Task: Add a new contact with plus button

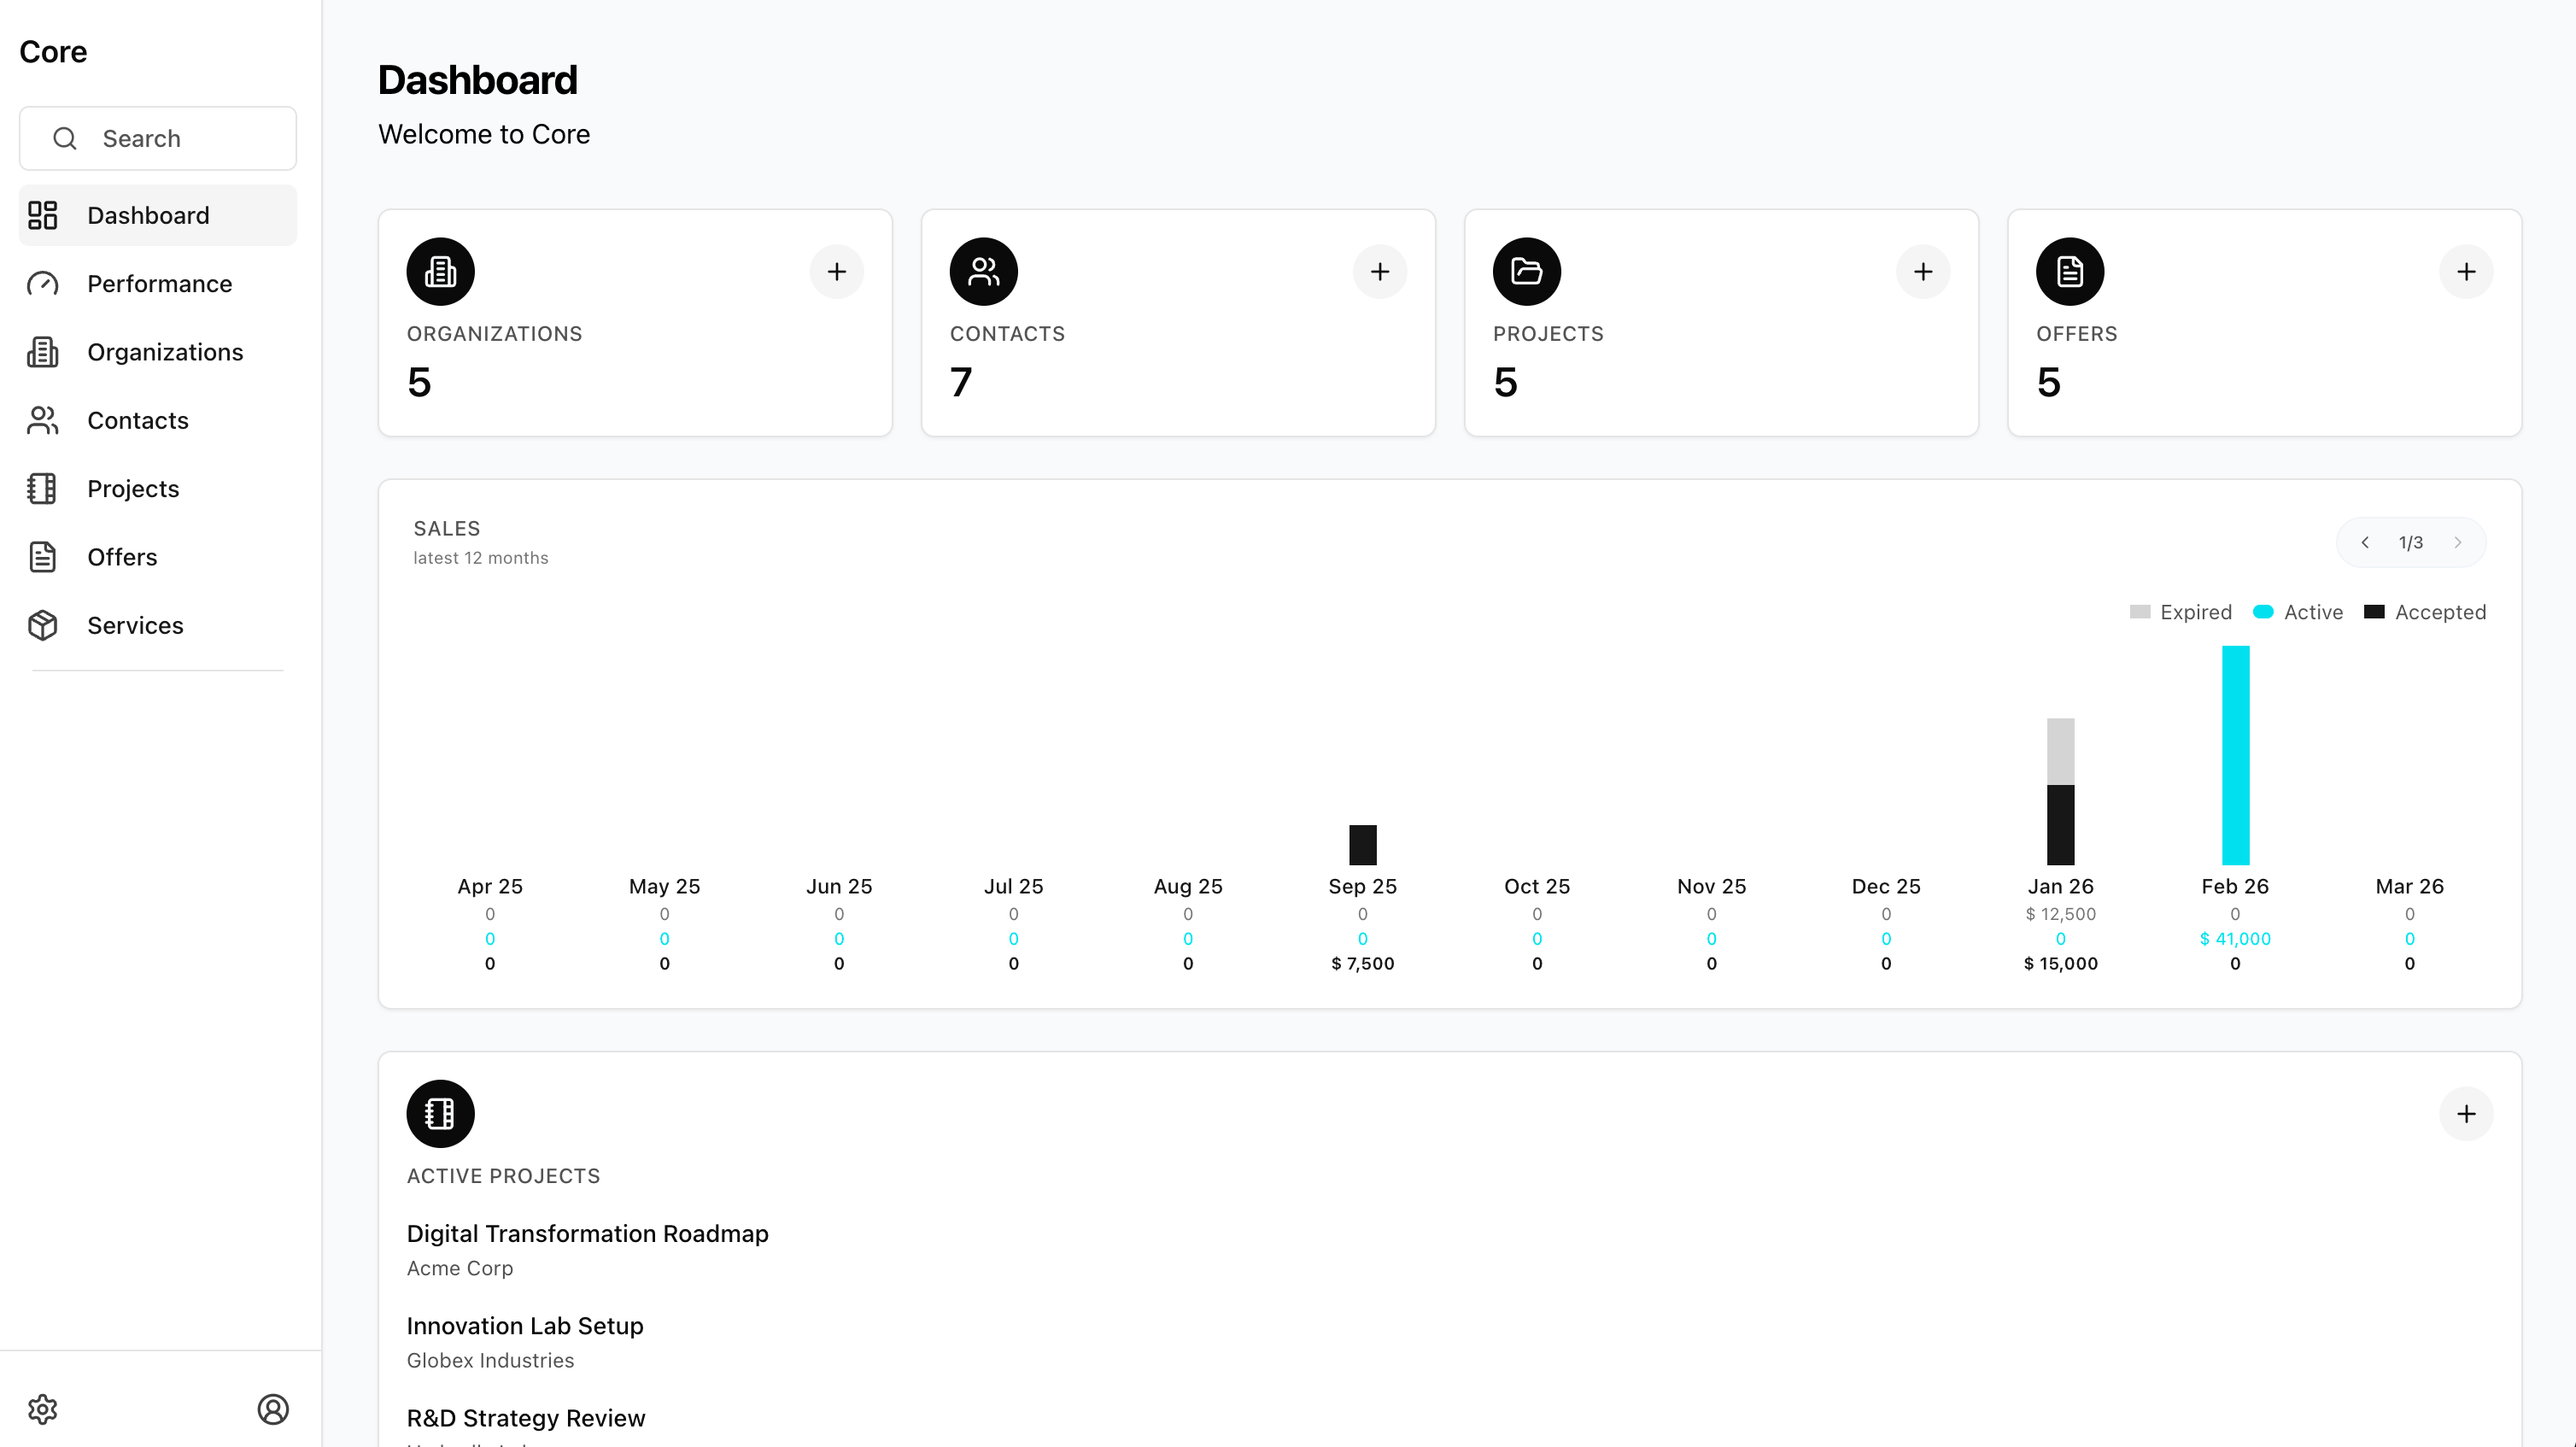Action: click(1379, 271)
